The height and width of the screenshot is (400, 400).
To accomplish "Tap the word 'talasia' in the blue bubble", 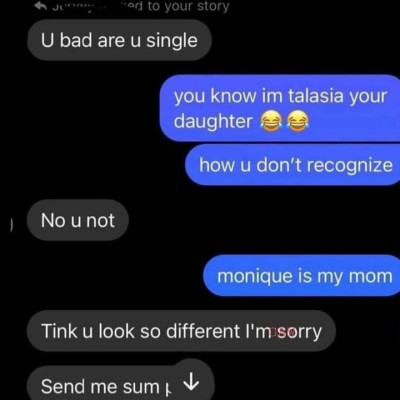I will 316,96.
